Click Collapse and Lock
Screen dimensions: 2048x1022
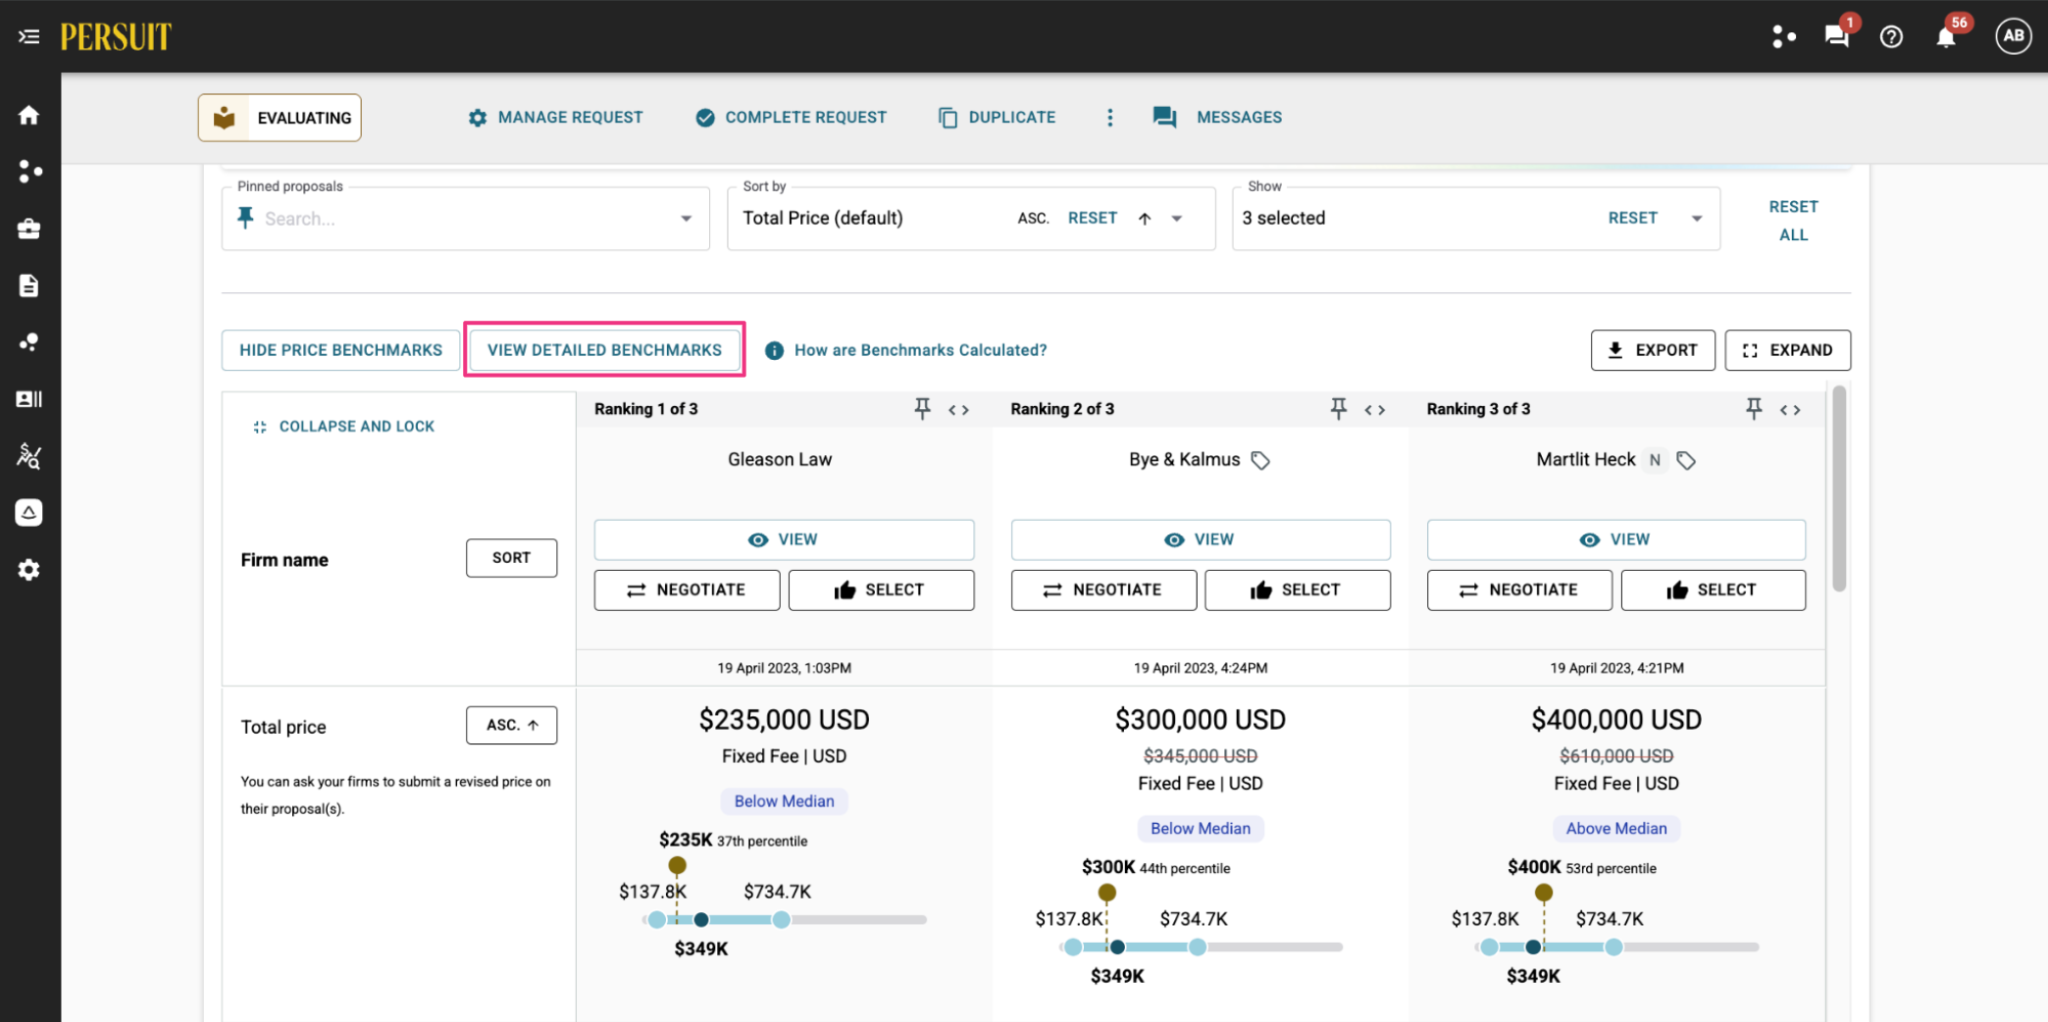[x=343, y=426]
